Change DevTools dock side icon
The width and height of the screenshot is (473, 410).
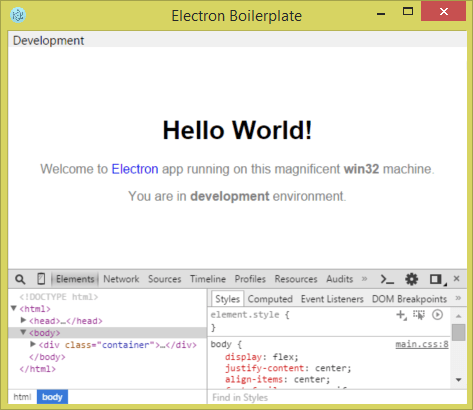coord(437,279)
